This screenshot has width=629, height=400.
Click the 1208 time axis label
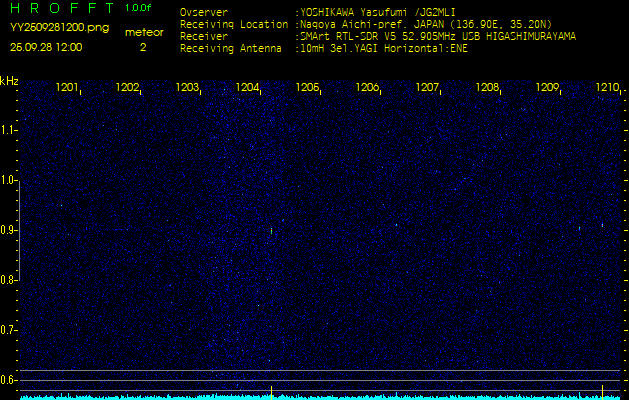pos(487,87)
